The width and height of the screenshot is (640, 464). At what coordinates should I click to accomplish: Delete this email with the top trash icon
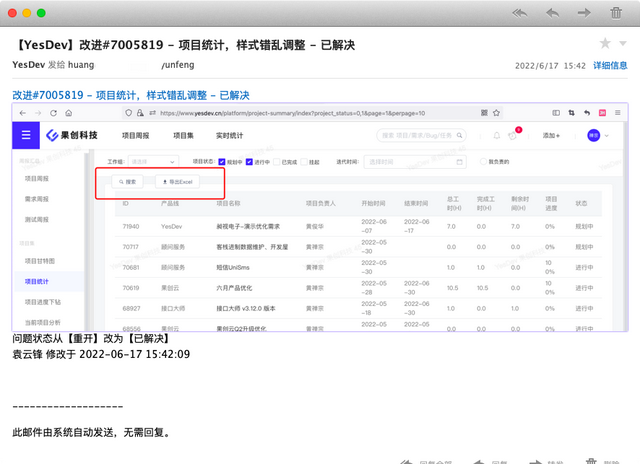[616, 13]
